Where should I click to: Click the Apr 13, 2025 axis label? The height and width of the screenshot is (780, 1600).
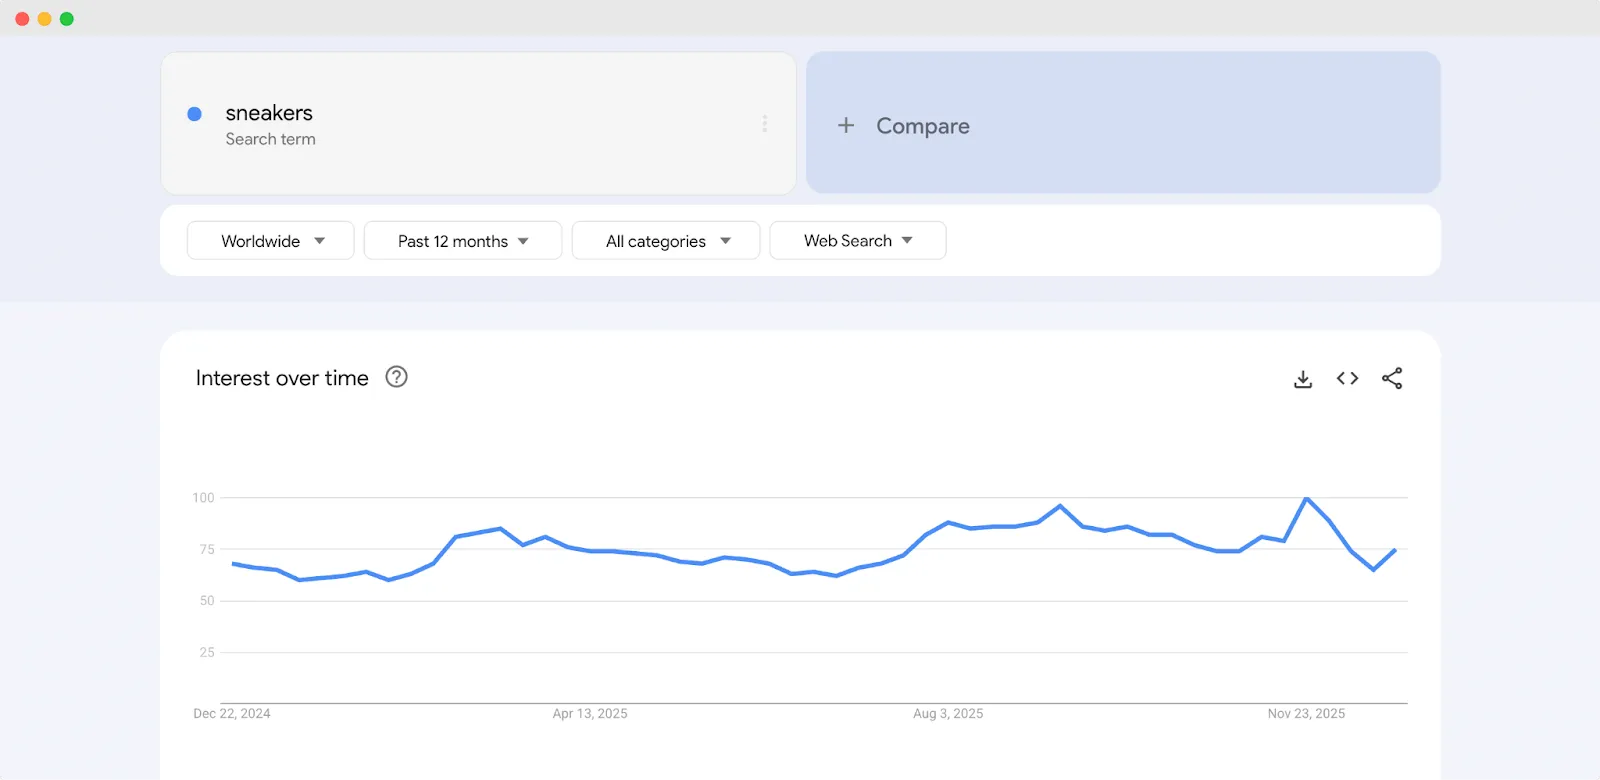coord(590,713)
